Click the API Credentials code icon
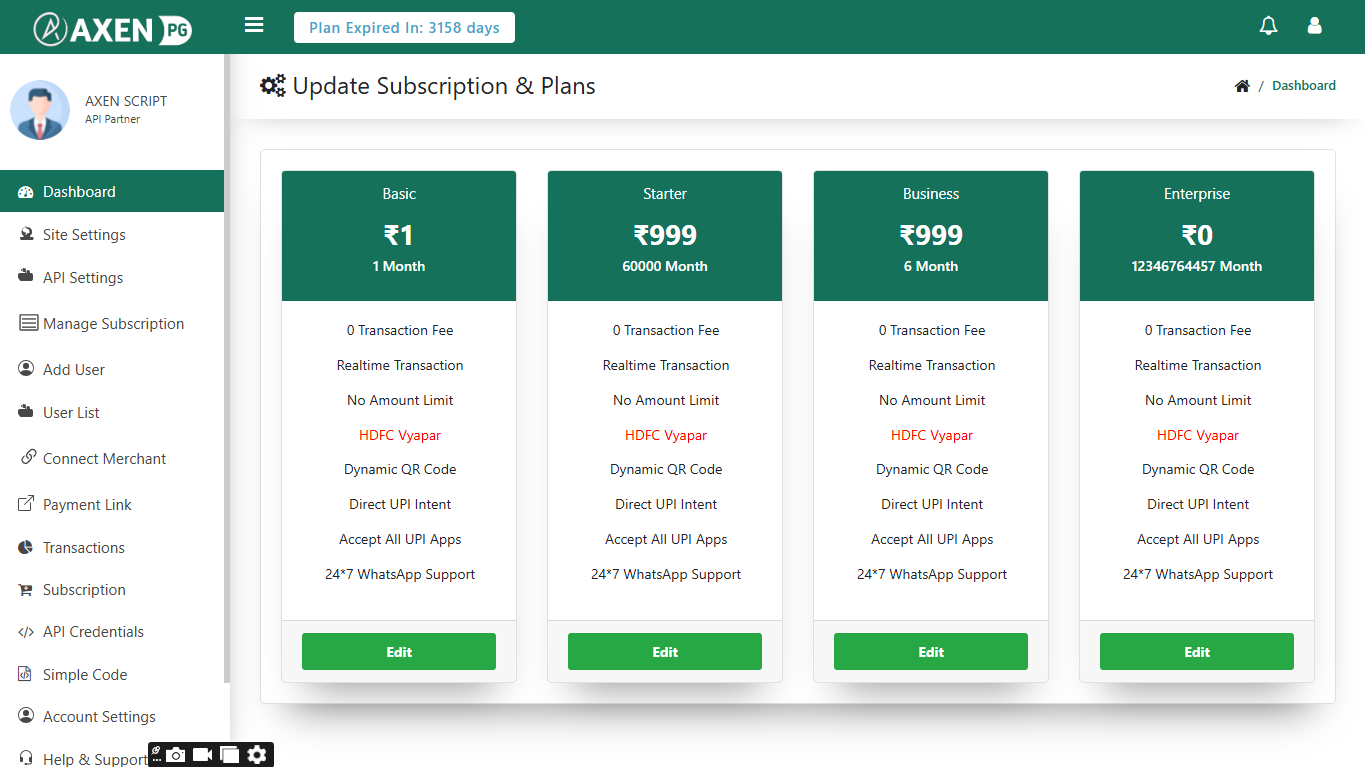 [x=26, y=632]
